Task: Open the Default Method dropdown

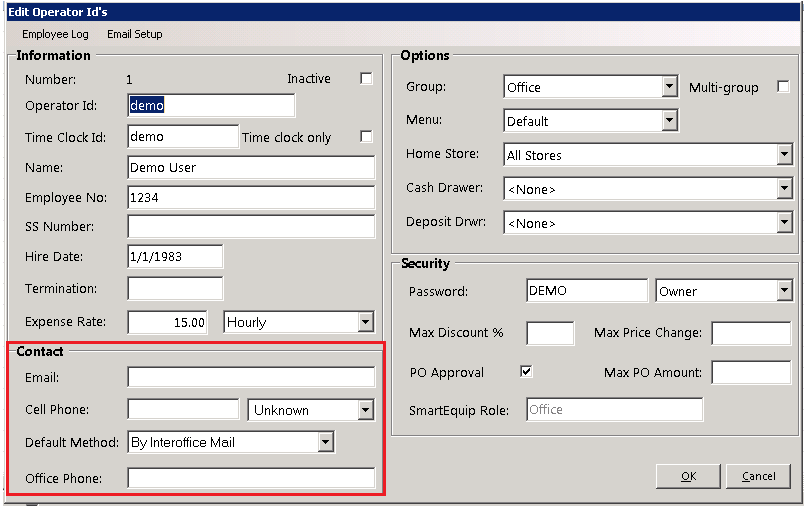Action: coord(325,442)
